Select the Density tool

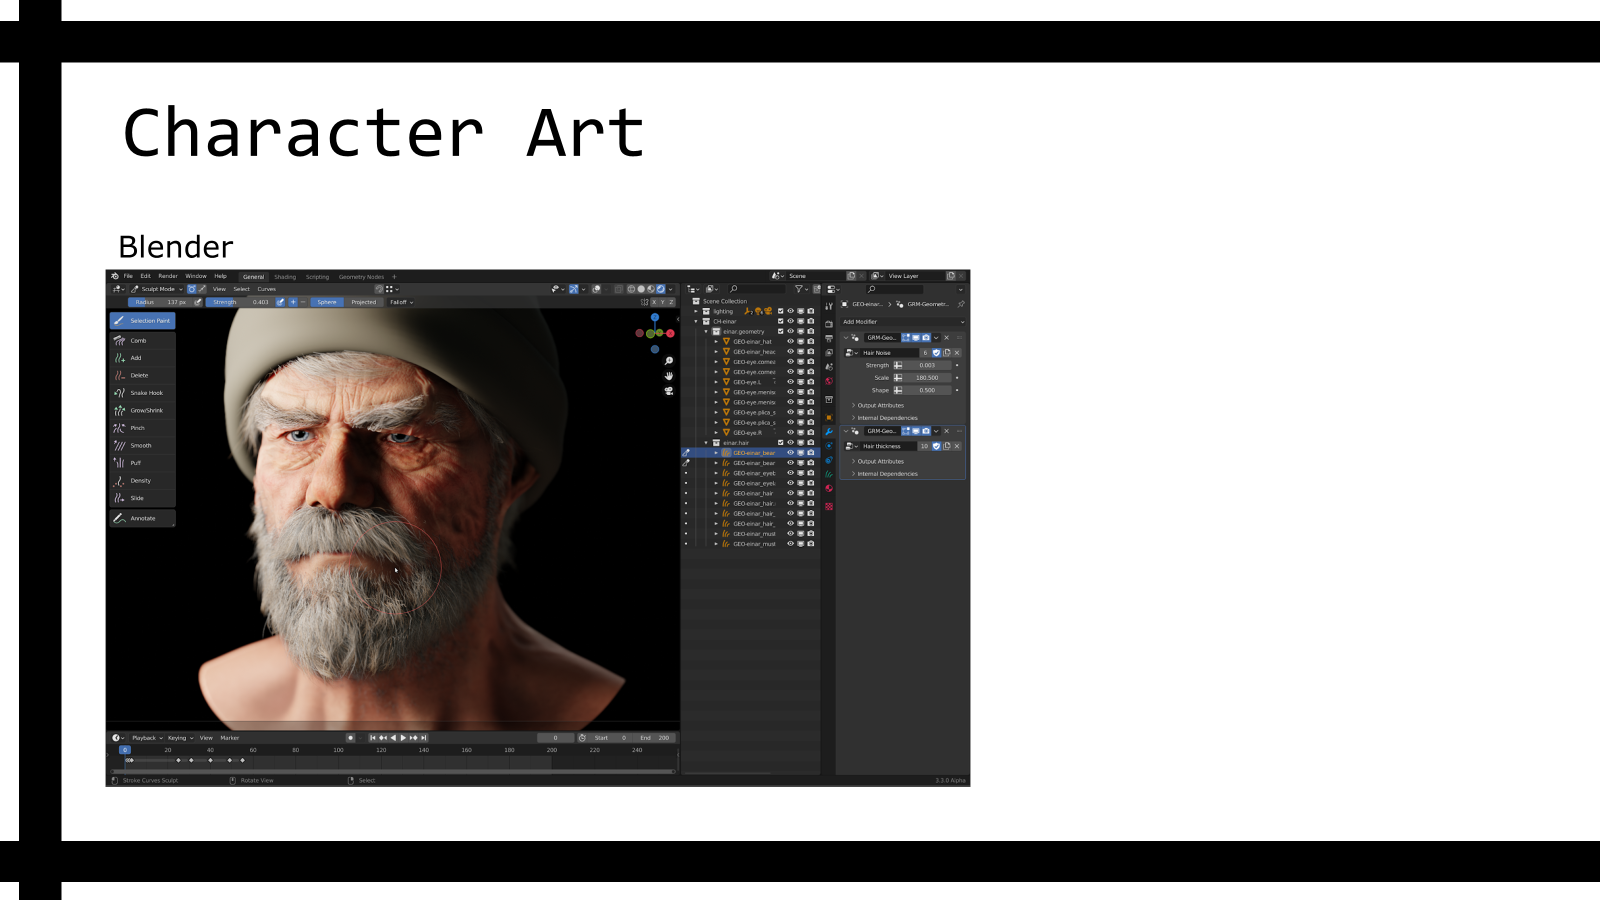coord(142,480)
